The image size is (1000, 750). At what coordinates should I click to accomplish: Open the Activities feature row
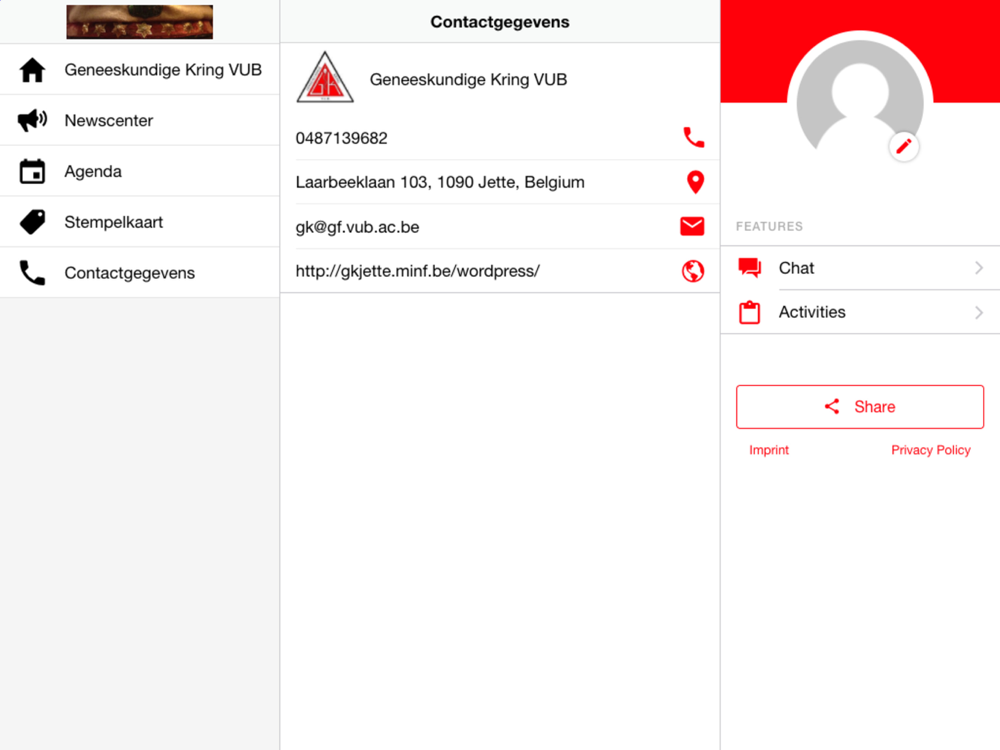pos(860,312)
